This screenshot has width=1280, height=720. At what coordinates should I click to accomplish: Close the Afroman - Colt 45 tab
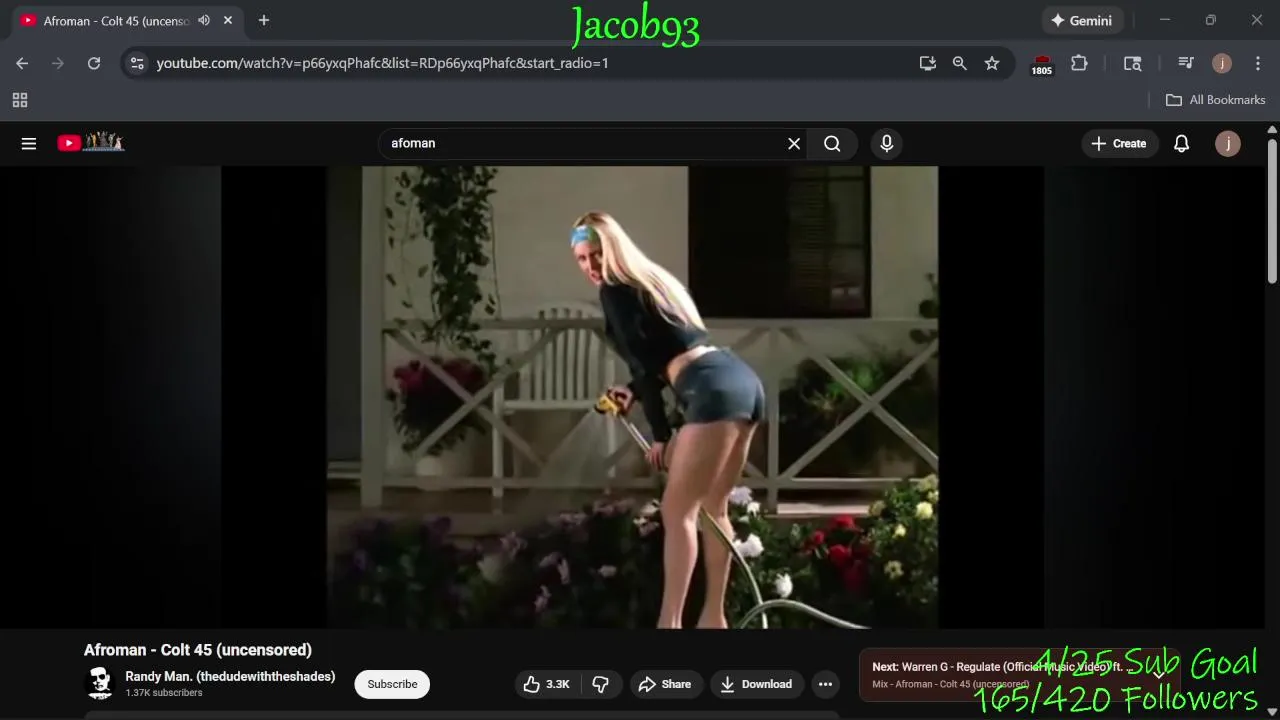[228, 20]
